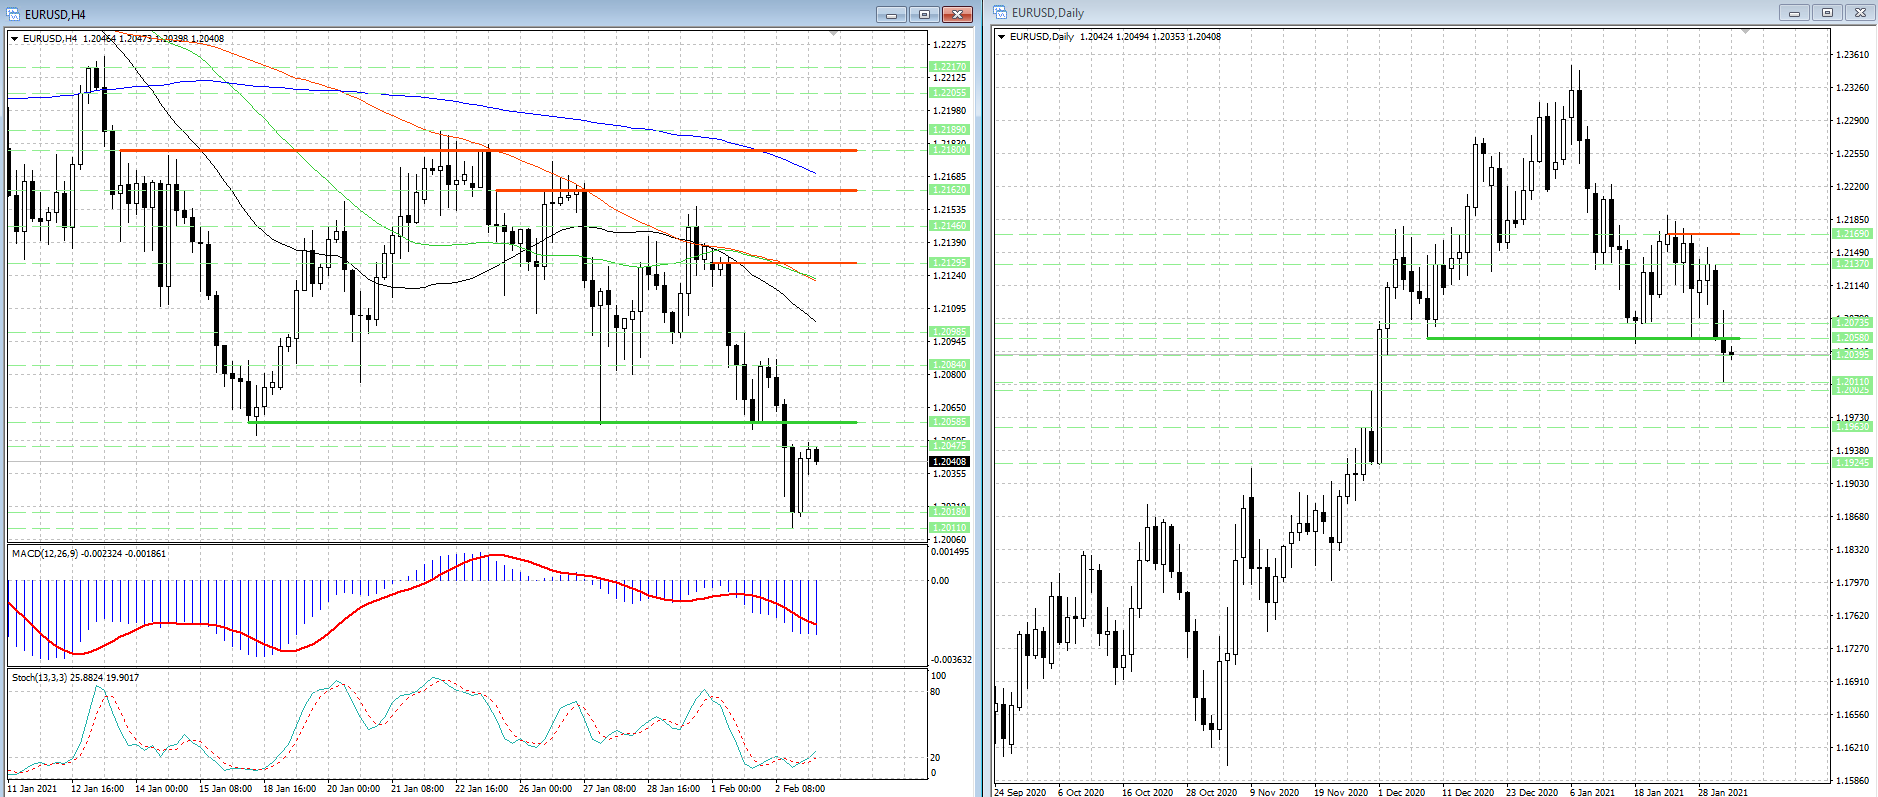
Task: Click the 23 Dec 2020 date label
Action: click(1532, 792)
